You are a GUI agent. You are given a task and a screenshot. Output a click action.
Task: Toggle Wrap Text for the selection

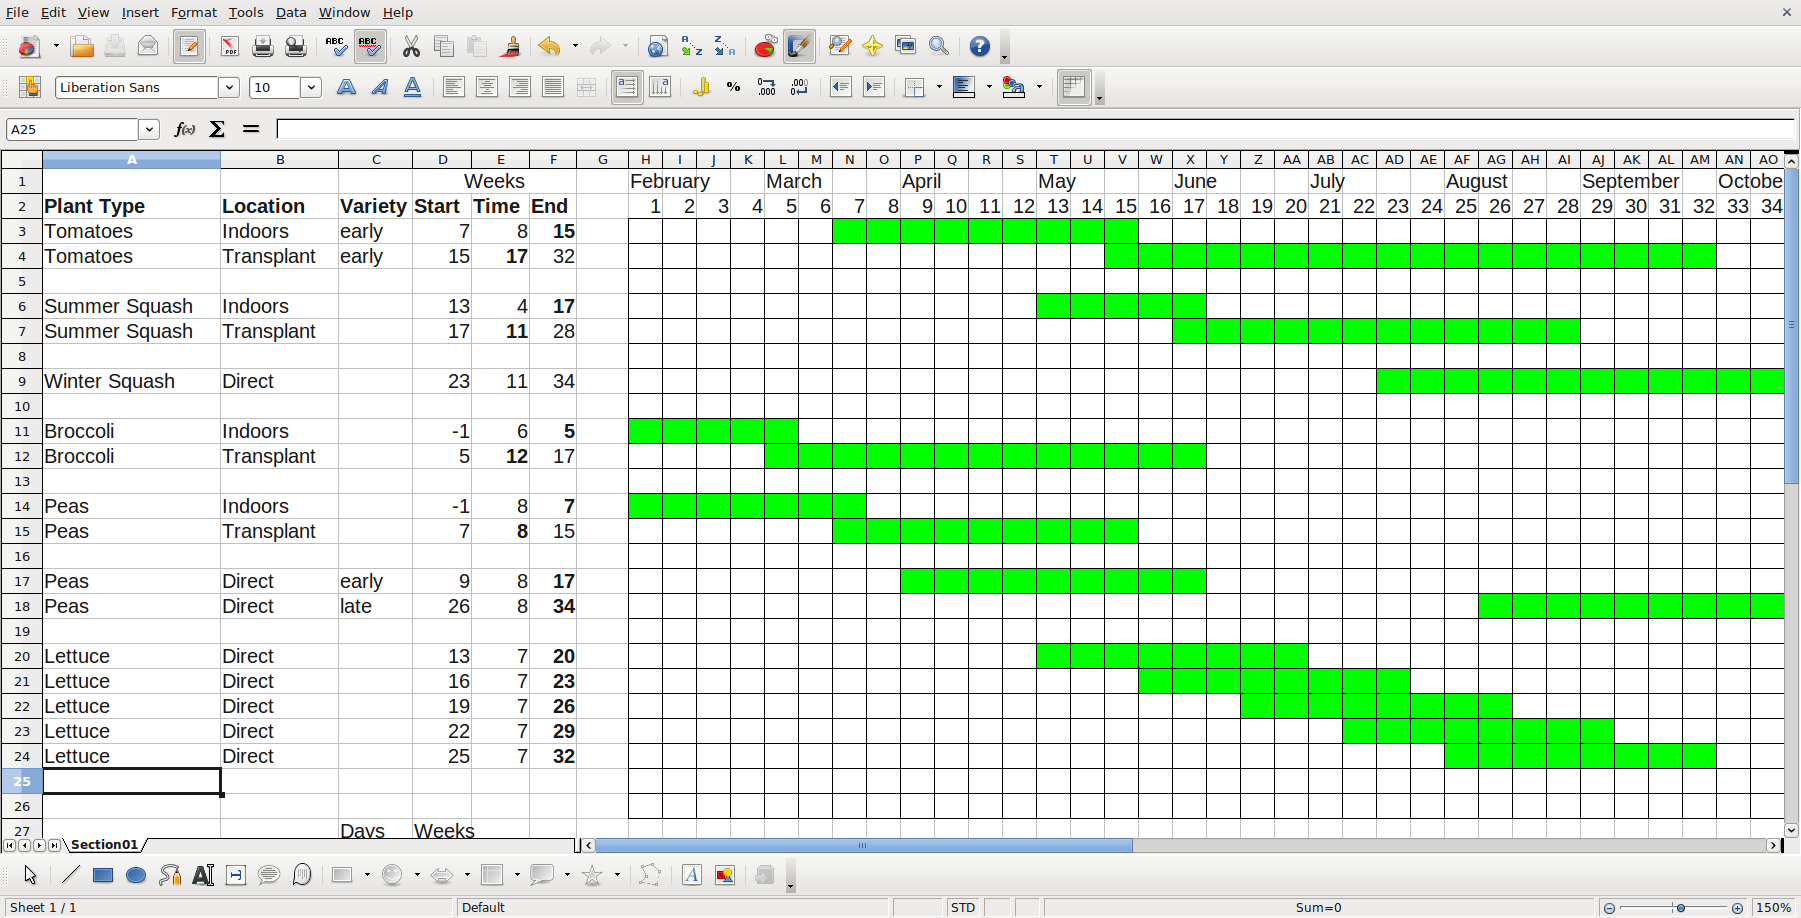627,87
